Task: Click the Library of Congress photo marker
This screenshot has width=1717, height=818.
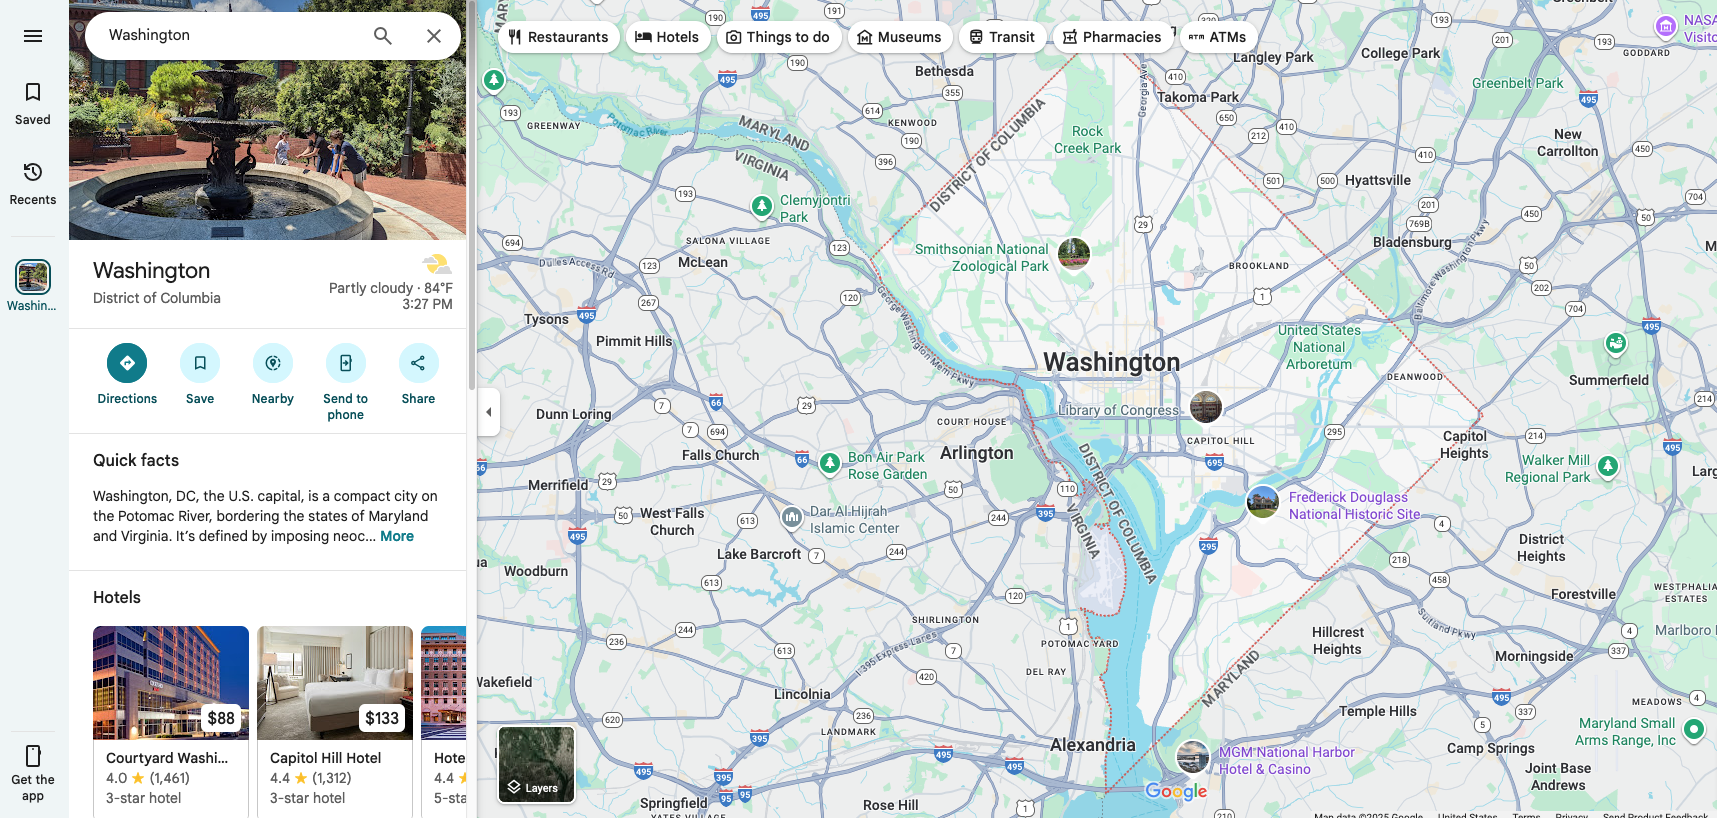Action: tap(1206, 407)
